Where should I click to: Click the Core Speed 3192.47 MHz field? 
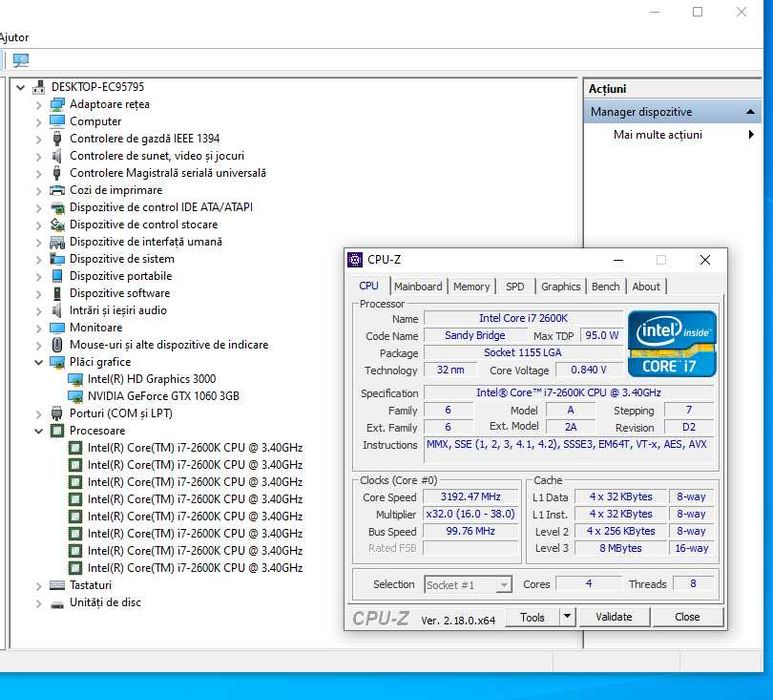click(470, 497)
